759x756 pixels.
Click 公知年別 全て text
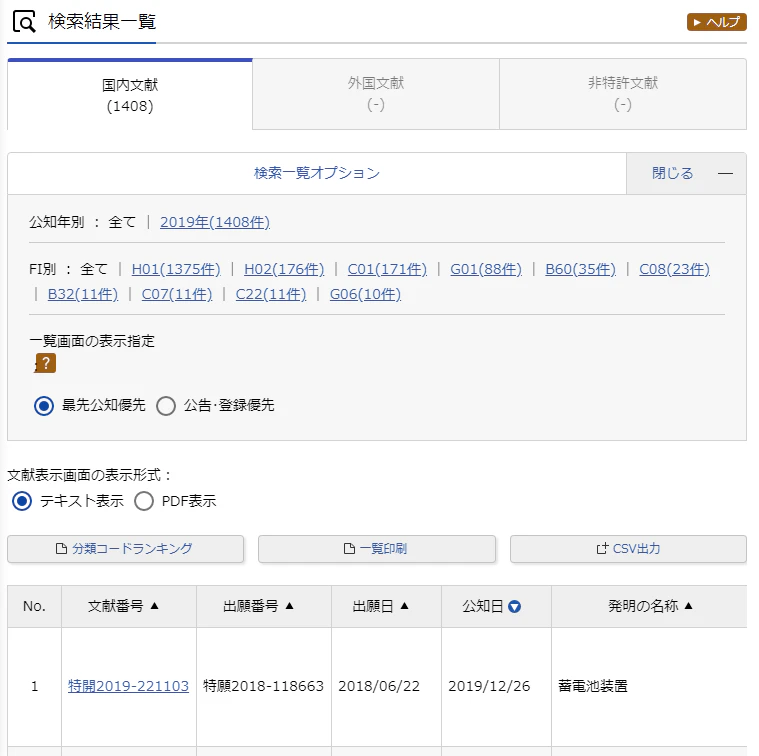[x=122, y=222]
